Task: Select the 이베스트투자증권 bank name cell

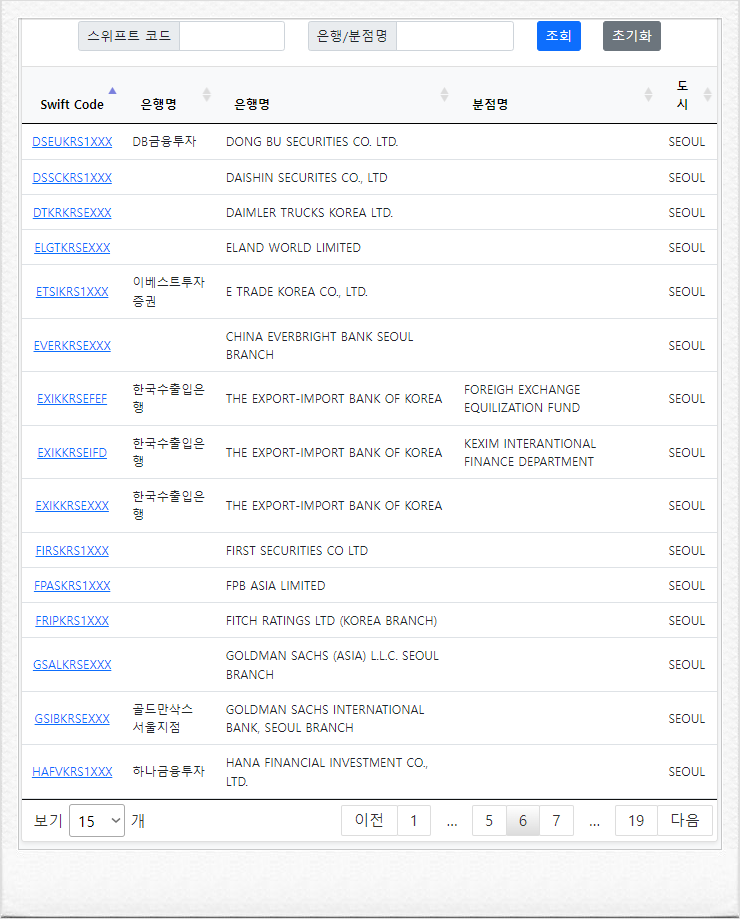Action: click(x=169, y=291)
